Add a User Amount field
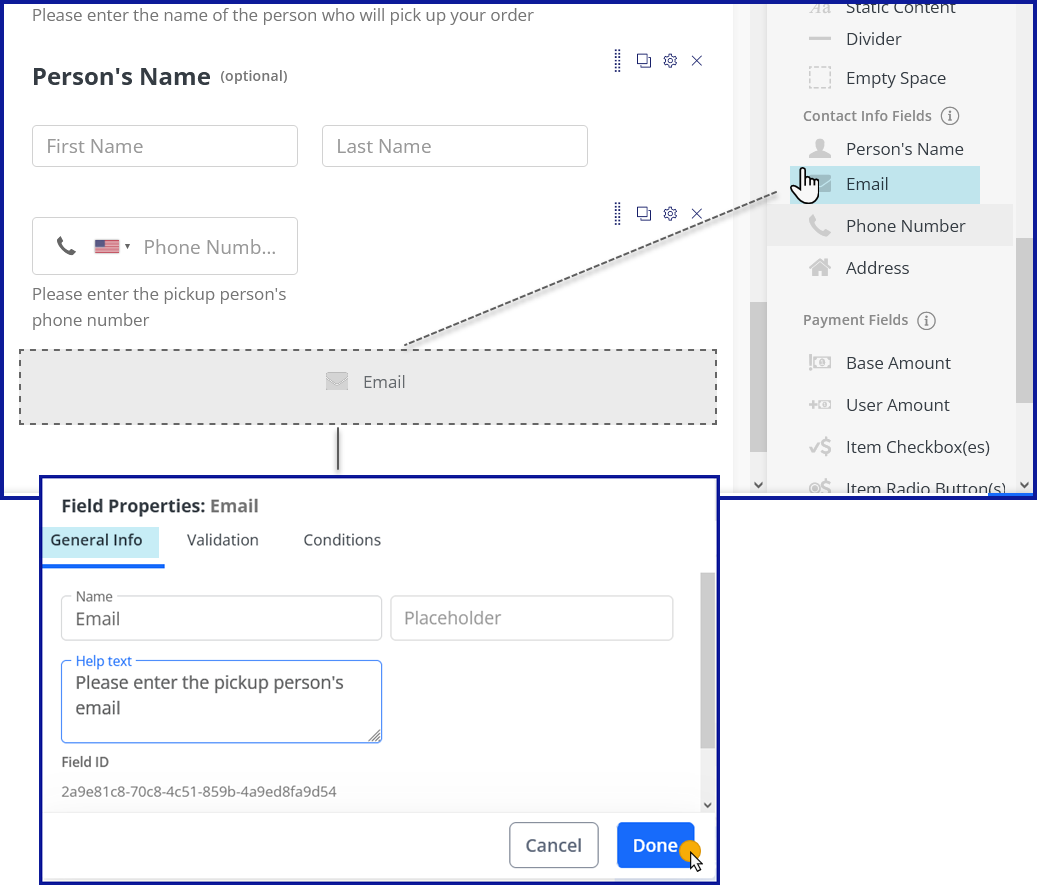The height and width of the screenshot is (885, 1037). coord(896,404)
